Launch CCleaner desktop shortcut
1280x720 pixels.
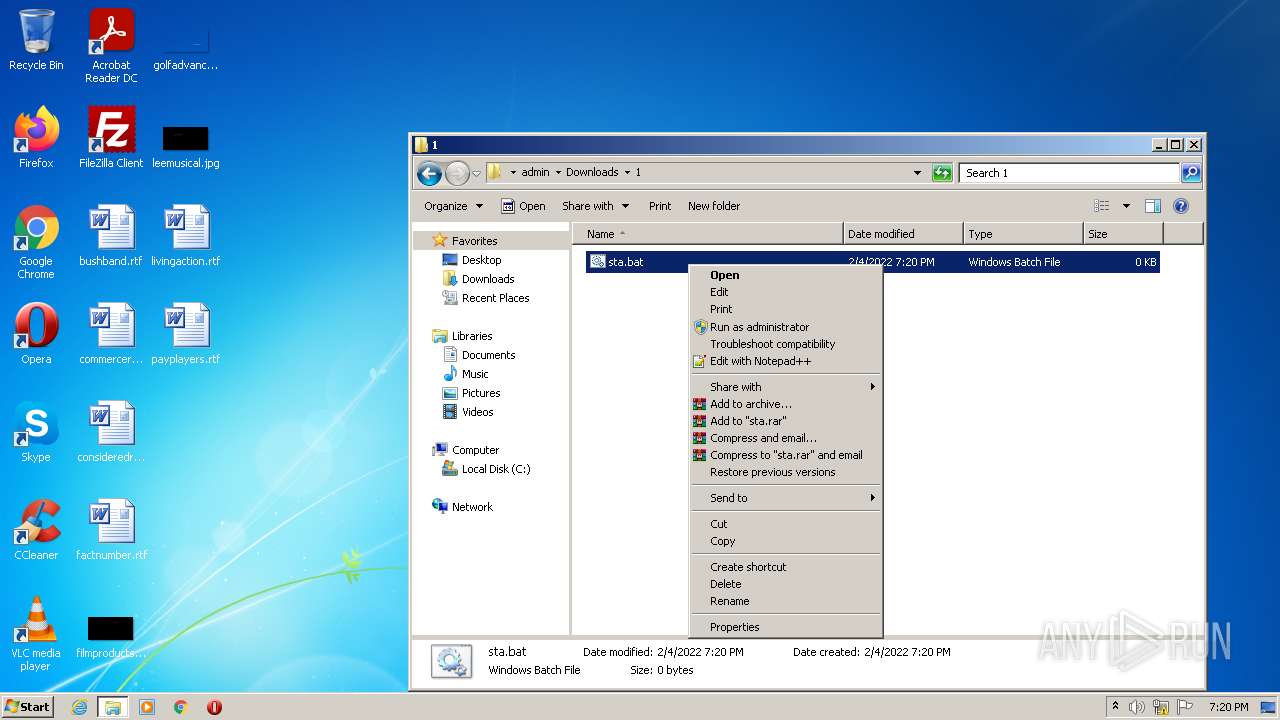coord(36,529)
